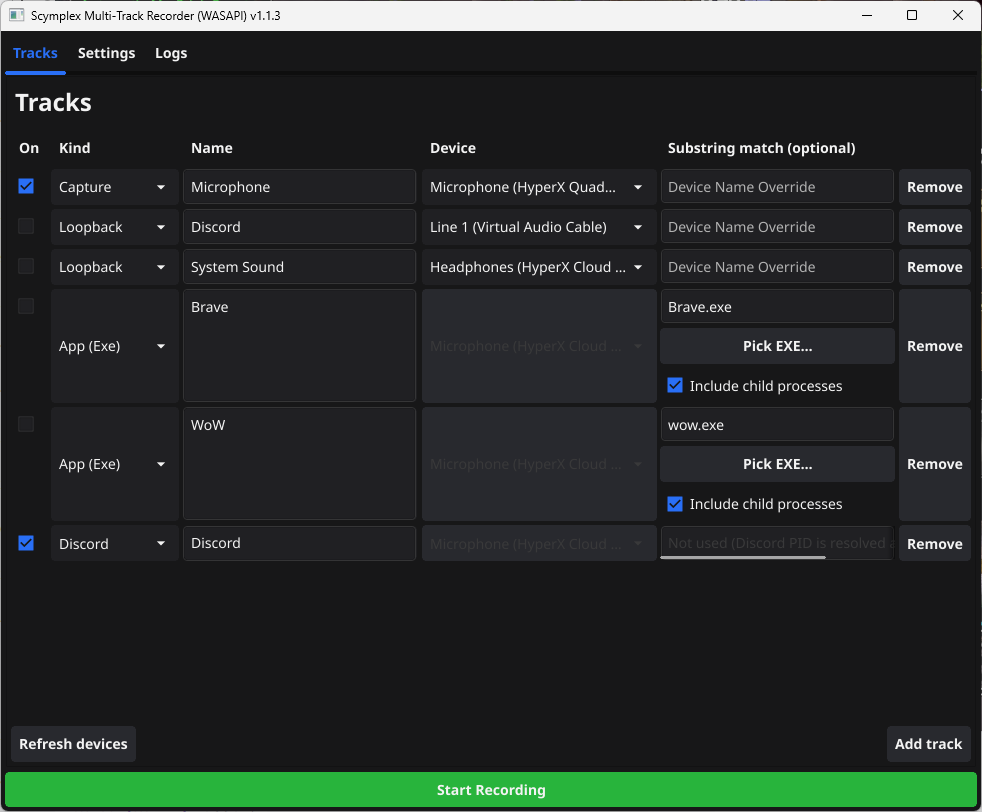Disable the Discord kind track checkbox

[x=26, y=543]
